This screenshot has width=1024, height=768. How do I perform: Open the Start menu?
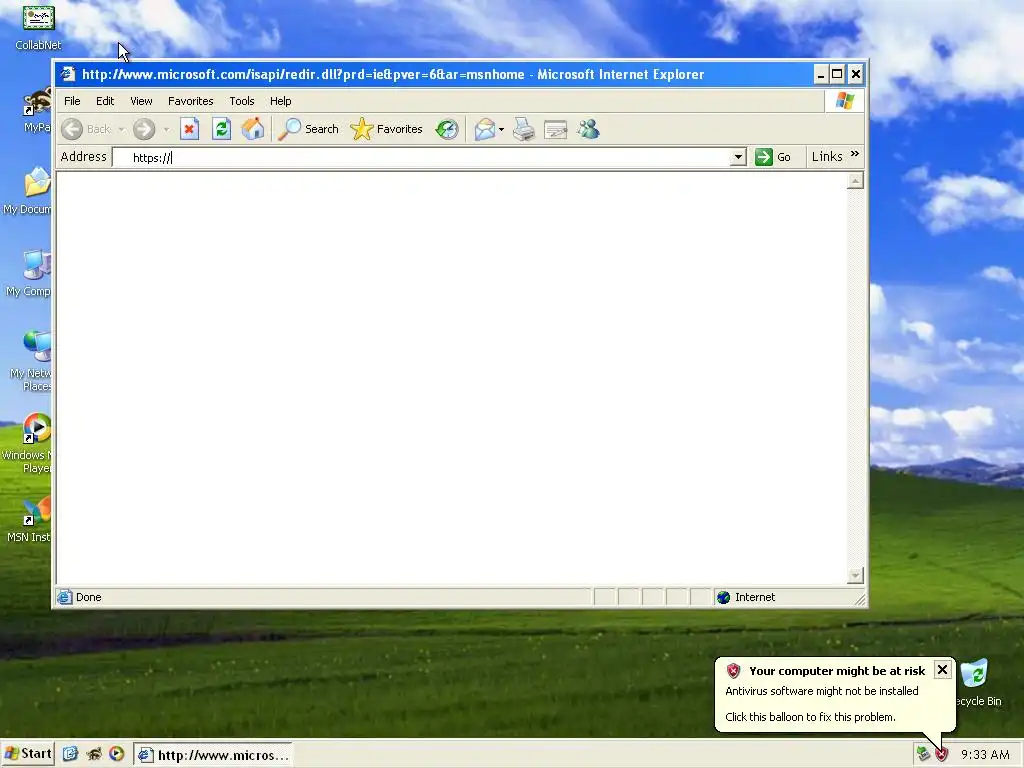click(28, 754)
